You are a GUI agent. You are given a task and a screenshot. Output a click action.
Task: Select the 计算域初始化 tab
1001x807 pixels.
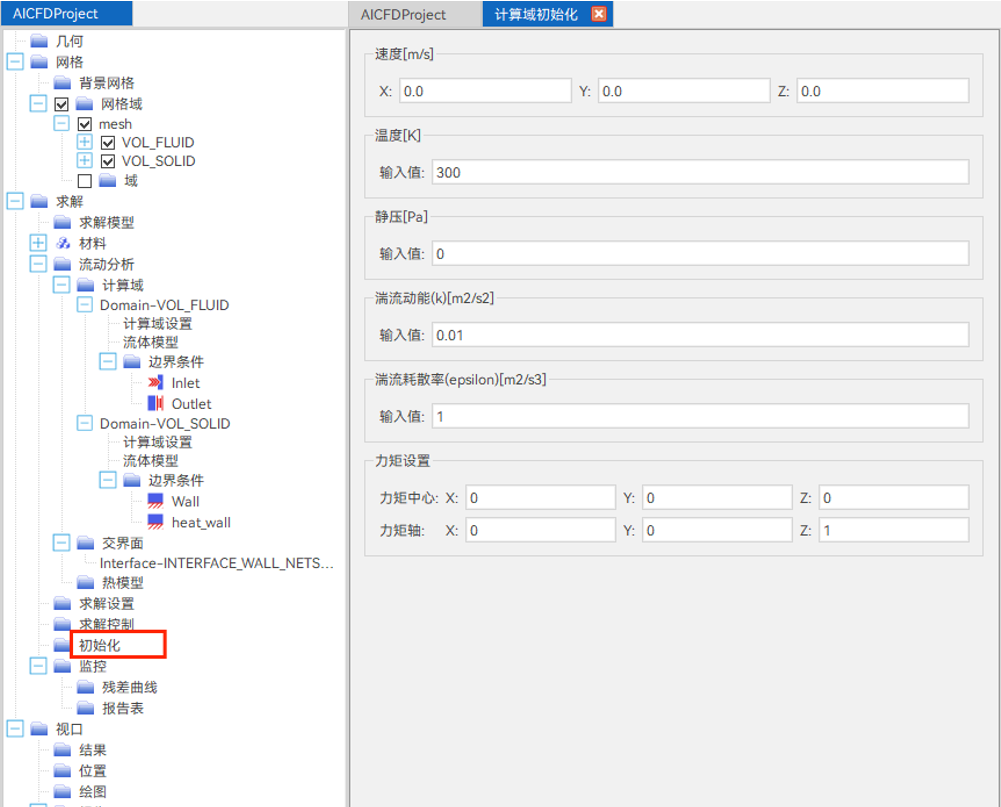(537, 14)
